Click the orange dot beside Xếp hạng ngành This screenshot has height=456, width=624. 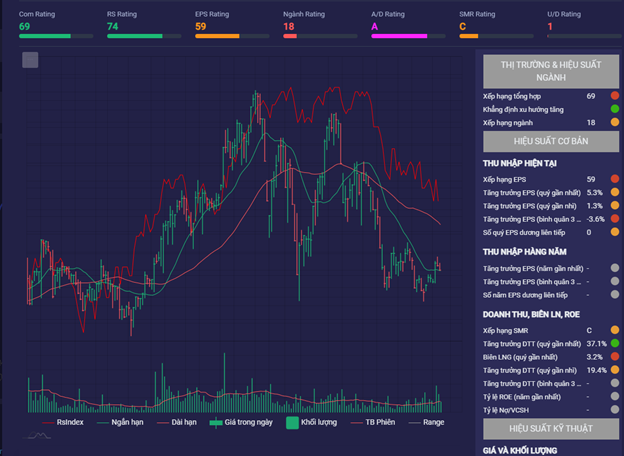coord(615,122)
